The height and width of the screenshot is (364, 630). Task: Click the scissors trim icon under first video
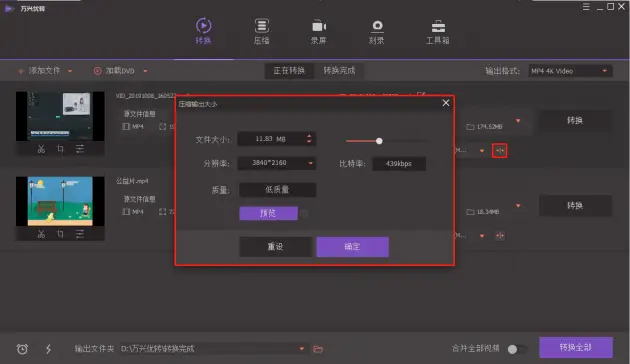[x=41, y=149]
